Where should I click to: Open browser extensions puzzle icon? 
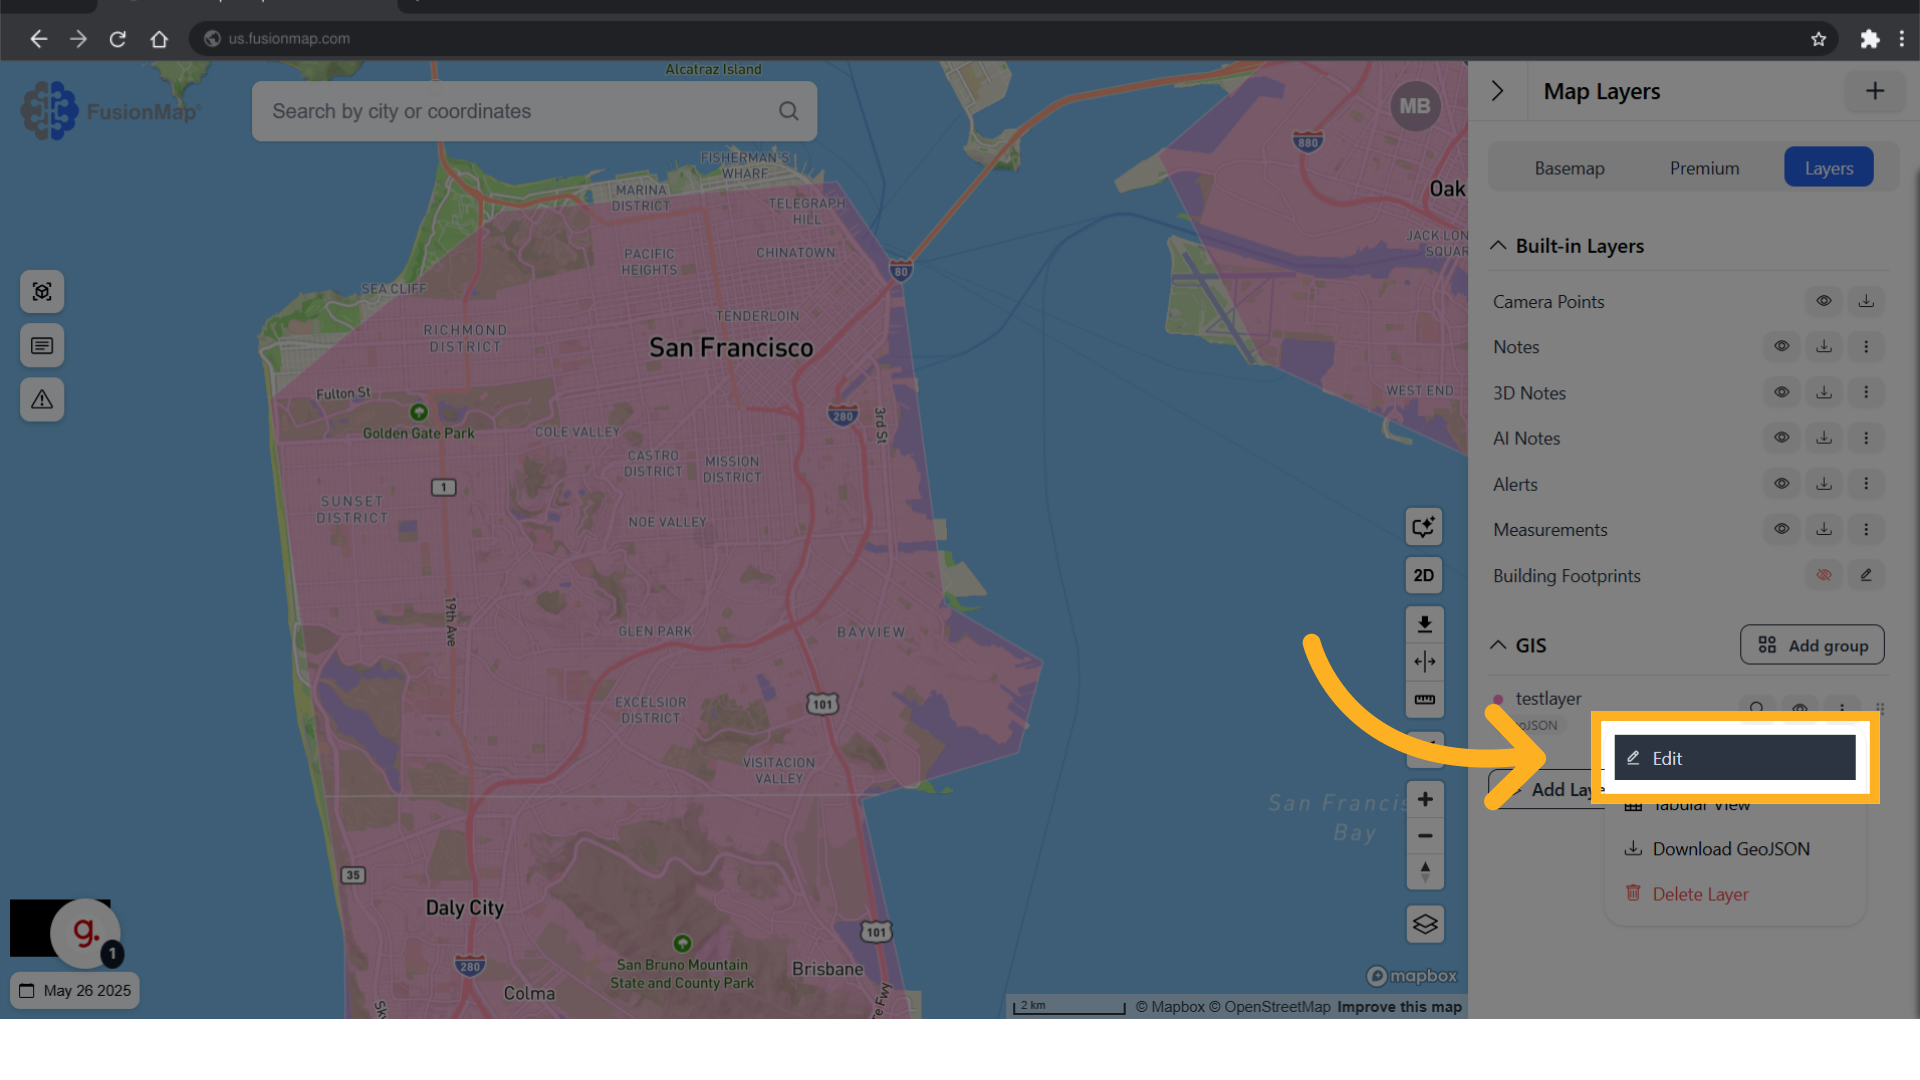(x=1870, y=39)
